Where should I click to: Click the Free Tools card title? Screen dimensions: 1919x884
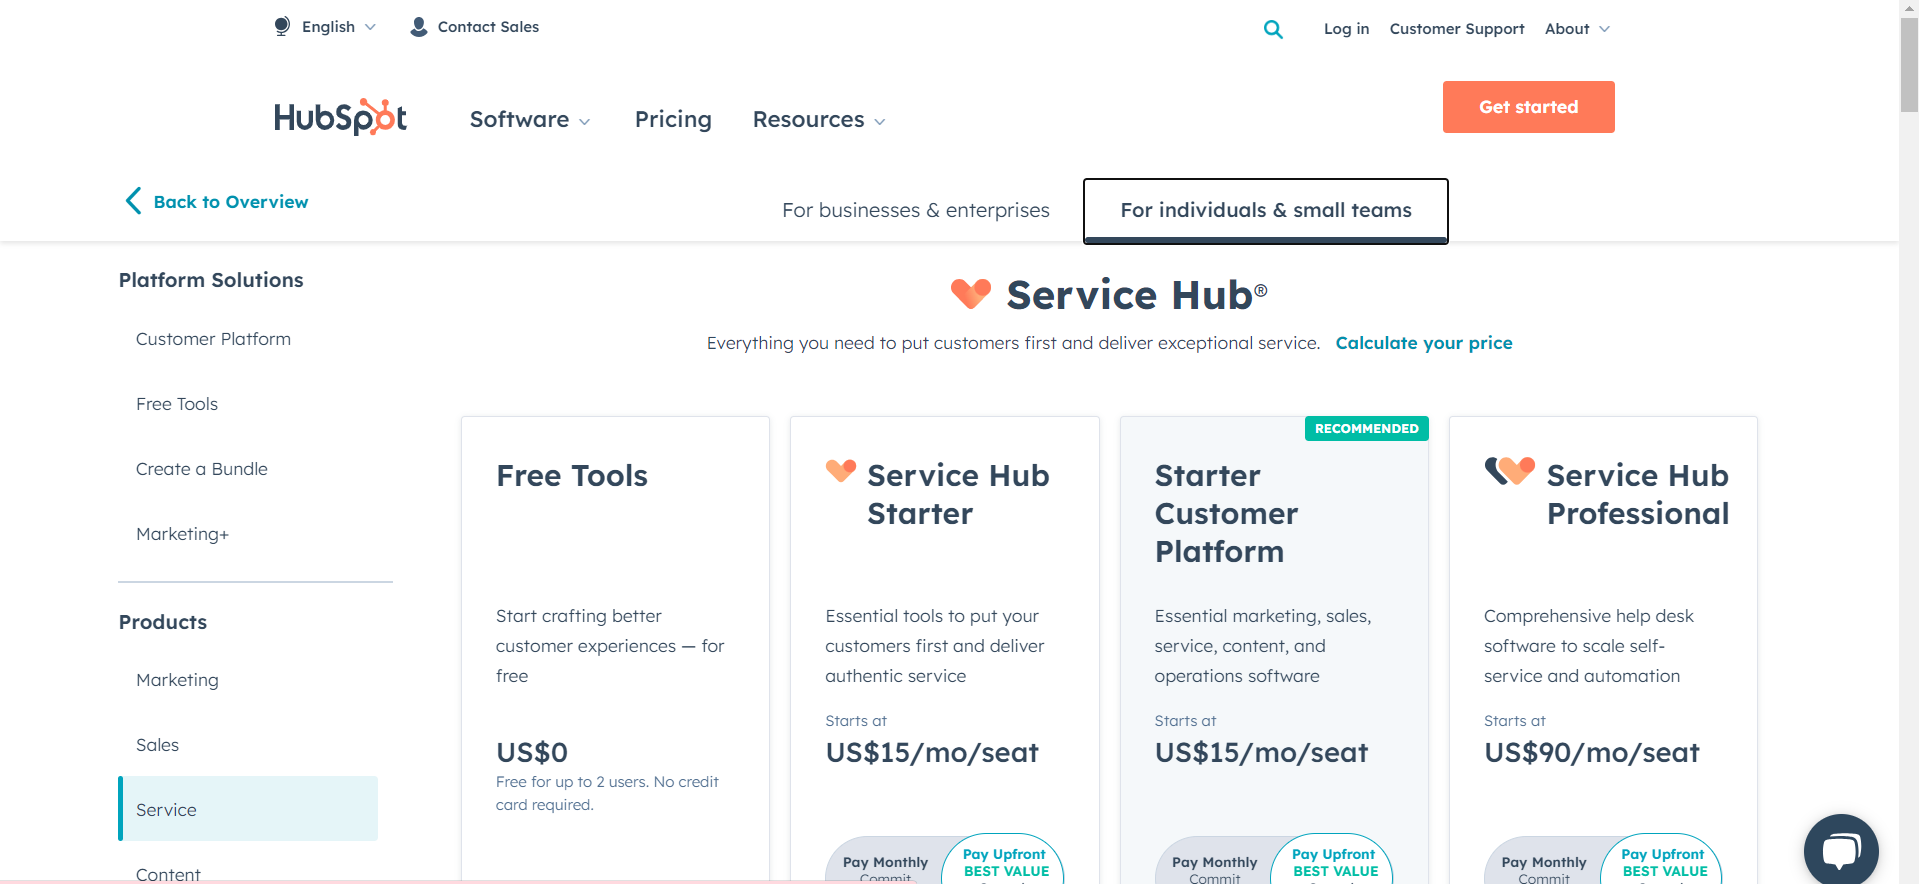pyautogui.click(x=572, y=476)
